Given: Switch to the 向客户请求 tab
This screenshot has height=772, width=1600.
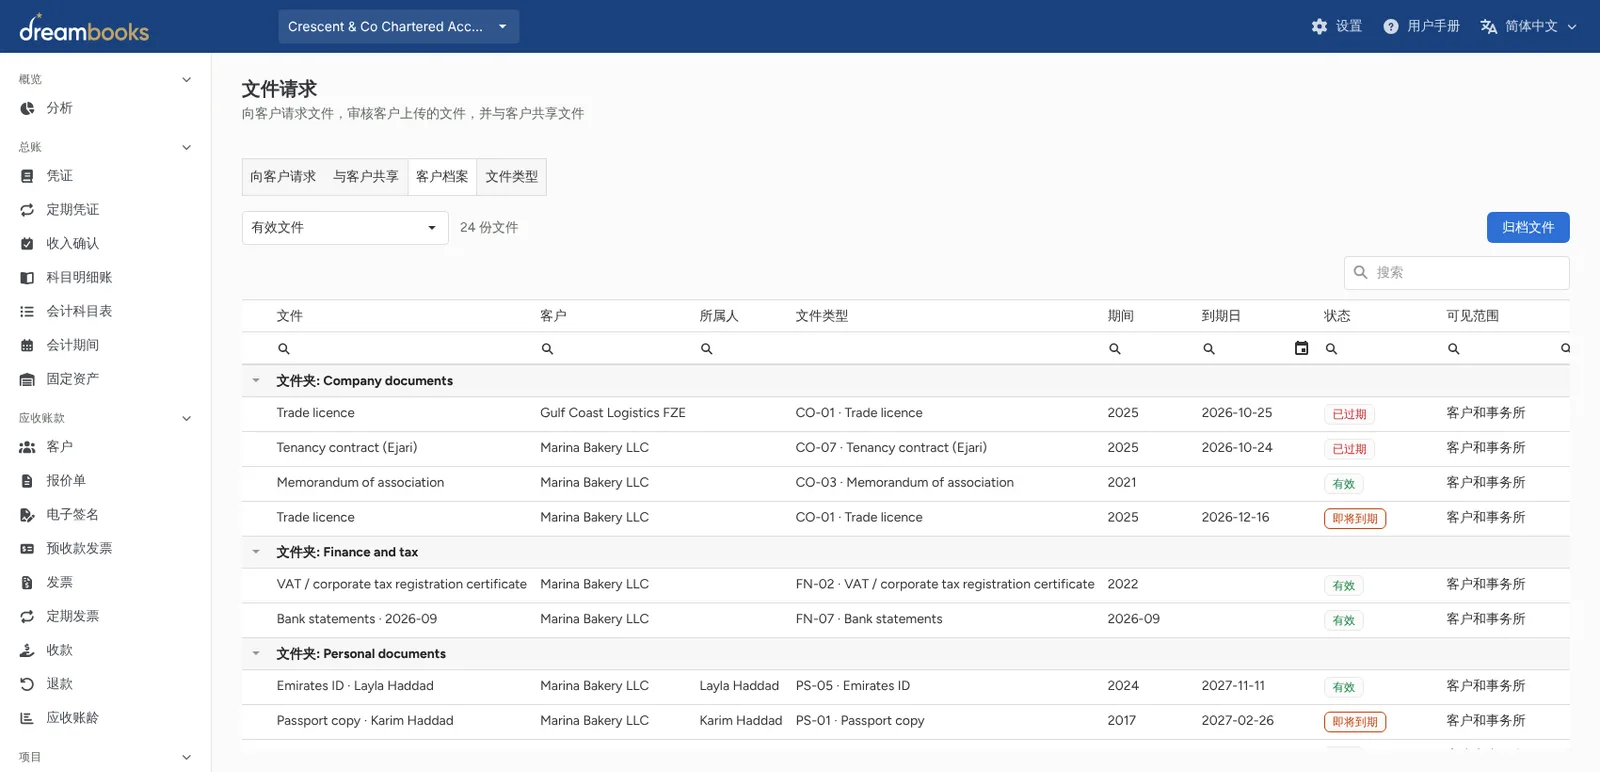Looking at the screenshot, I should [x=283, y=177].
